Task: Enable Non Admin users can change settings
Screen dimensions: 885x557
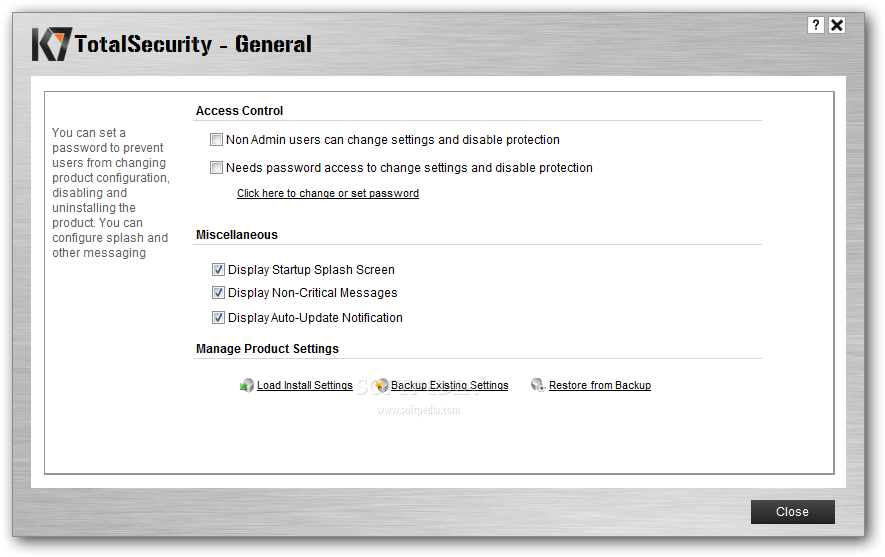Action: (216, 139)
